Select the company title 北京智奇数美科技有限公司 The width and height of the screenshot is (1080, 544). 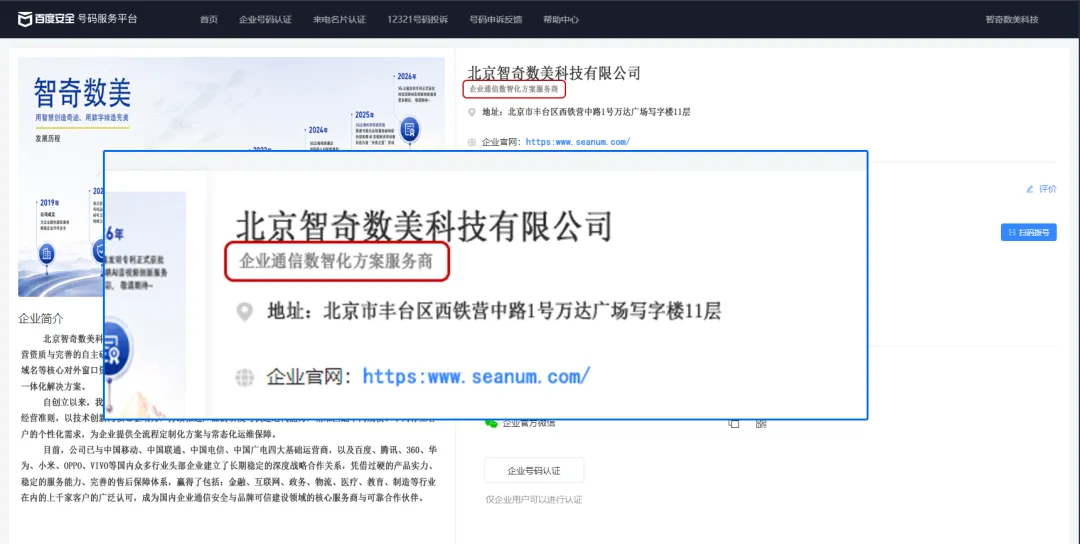[x=554, y=72]
